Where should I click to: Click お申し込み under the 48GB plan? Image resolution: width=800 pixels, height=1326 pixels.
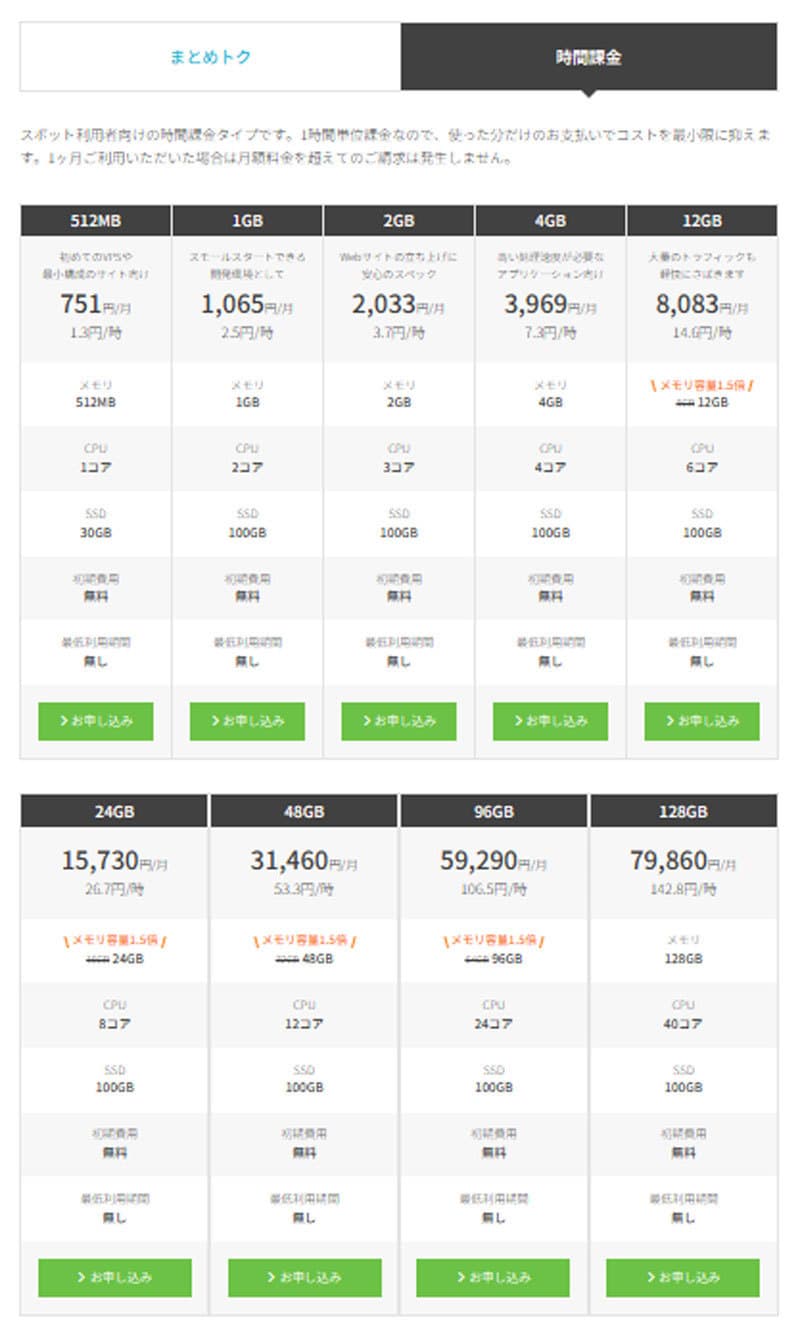click(305, 1277)
